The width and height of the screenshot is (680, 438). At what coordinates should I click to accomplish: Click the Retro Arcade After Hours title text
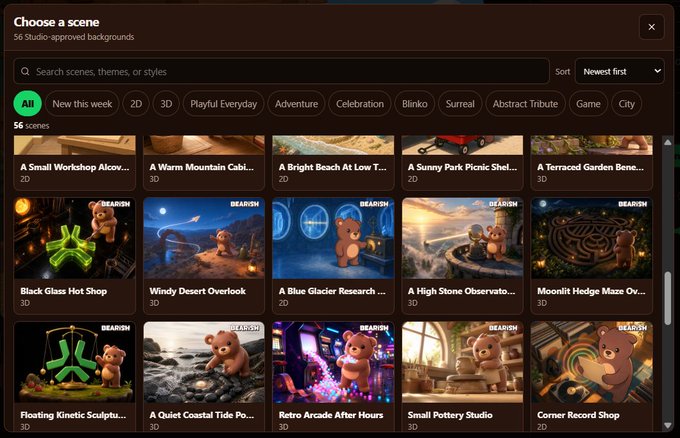point(331,415)
